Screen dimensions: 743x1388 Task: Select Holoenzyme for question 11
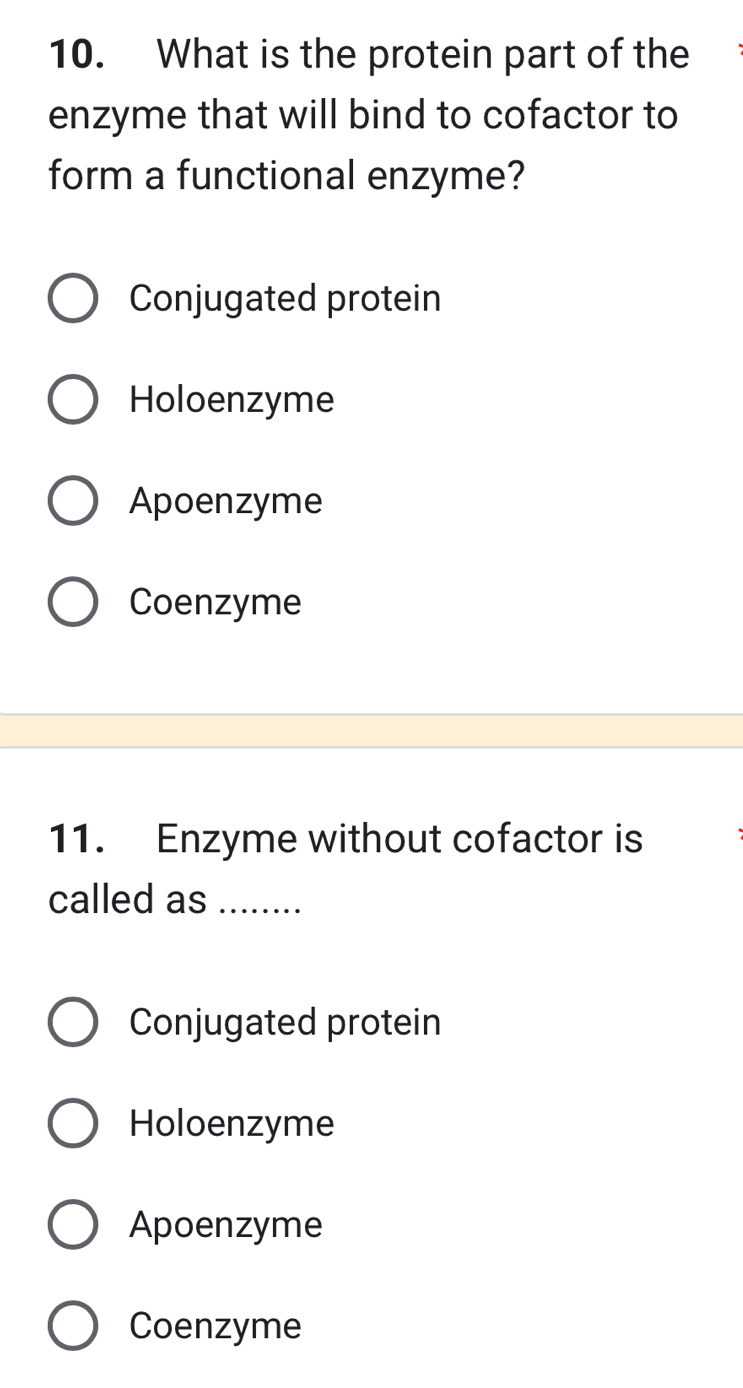tap(72, 1123)
